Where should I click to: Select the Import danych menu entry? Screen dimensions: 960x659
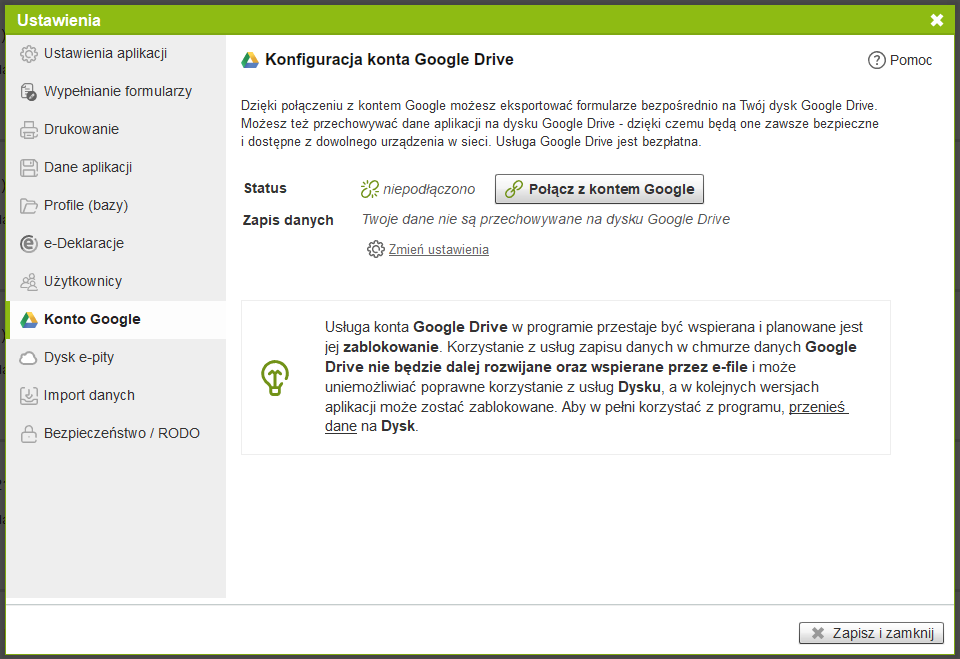89,396
